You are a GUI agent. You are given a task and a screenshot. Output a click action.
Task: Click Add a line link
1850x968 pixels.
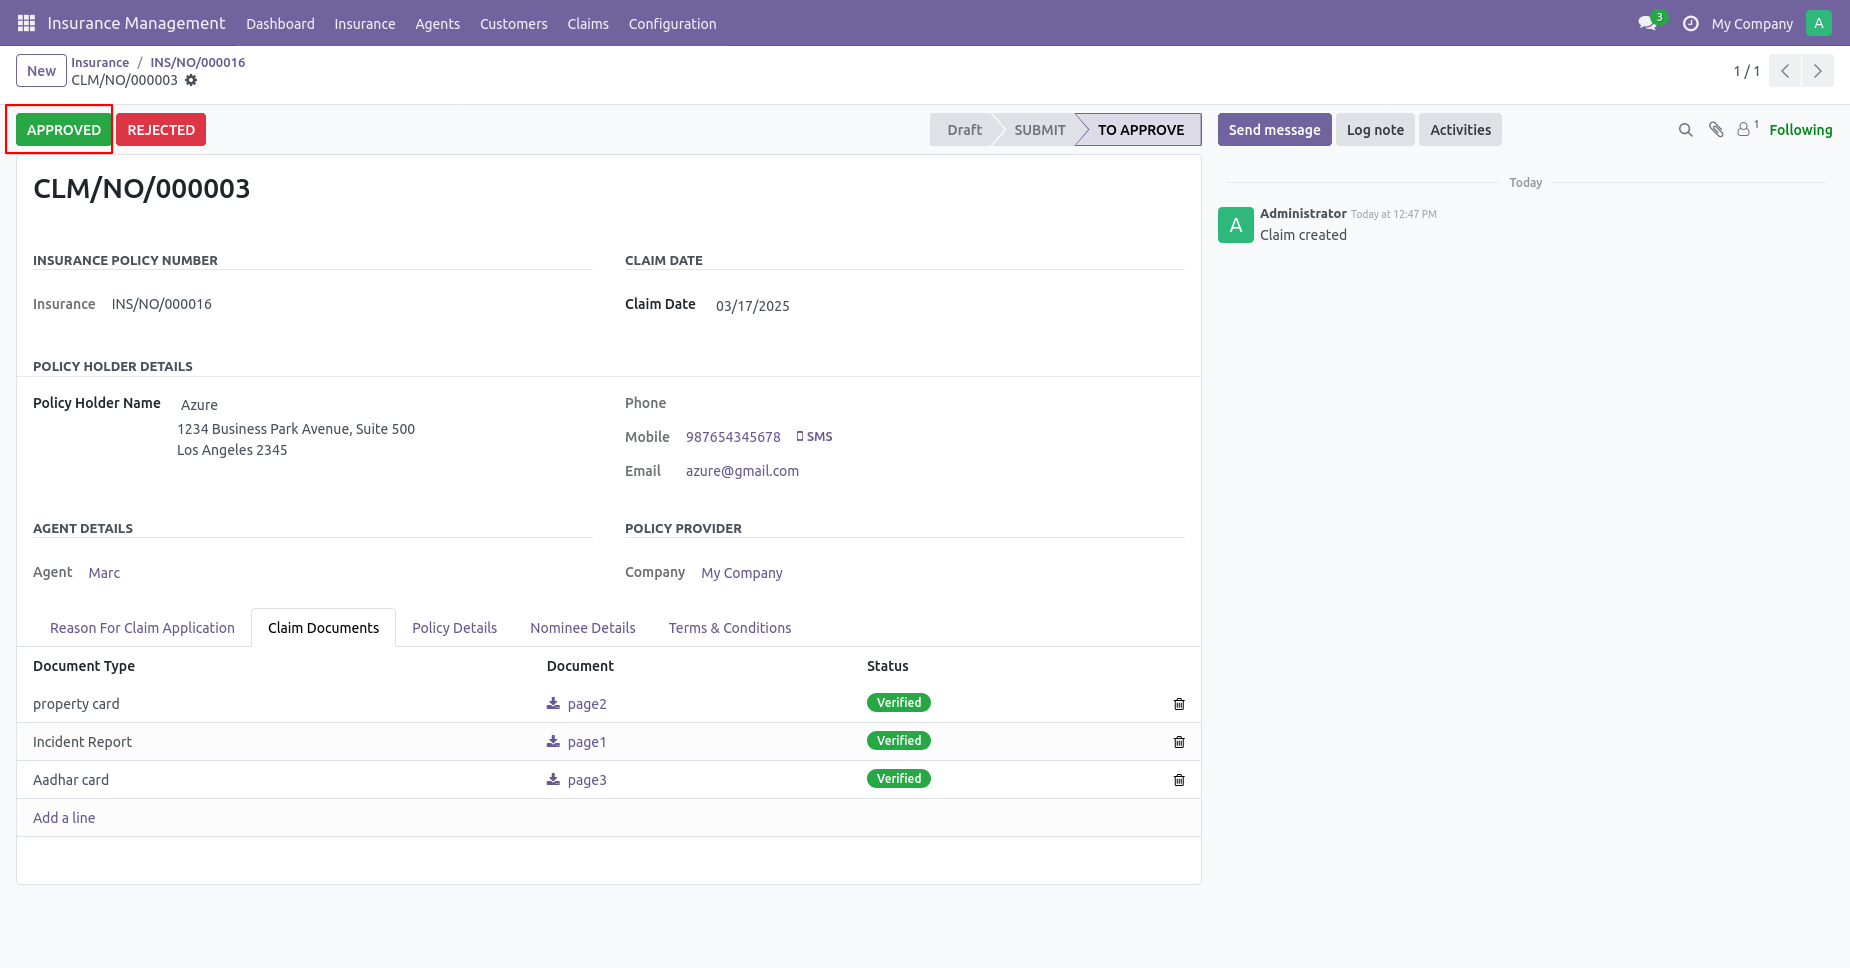[x=64, y=818]
